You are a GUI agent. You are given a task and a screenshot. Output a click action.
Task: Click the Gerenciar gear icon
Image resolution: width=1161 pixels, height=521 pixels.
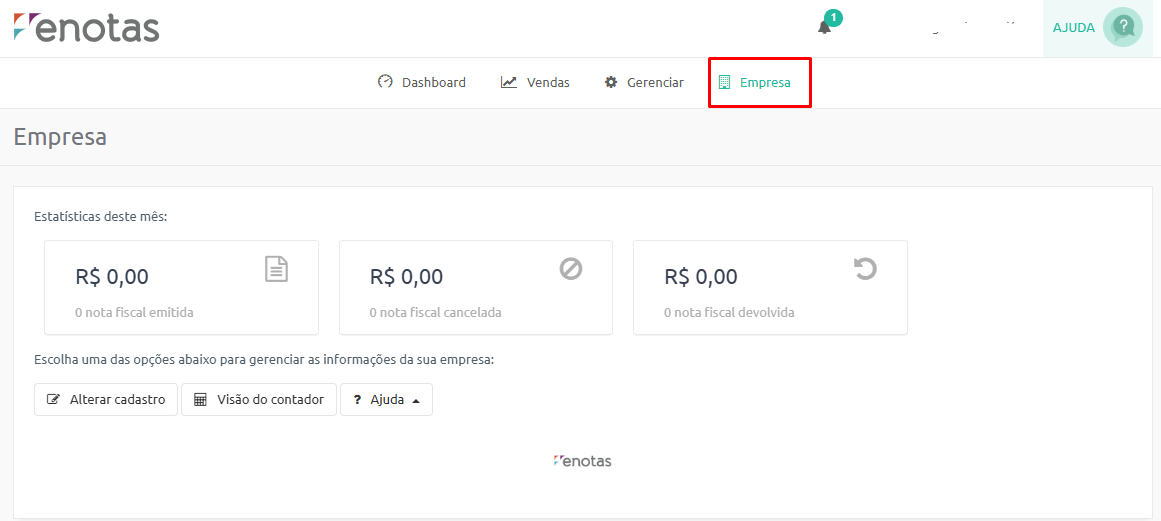point(611,82)
